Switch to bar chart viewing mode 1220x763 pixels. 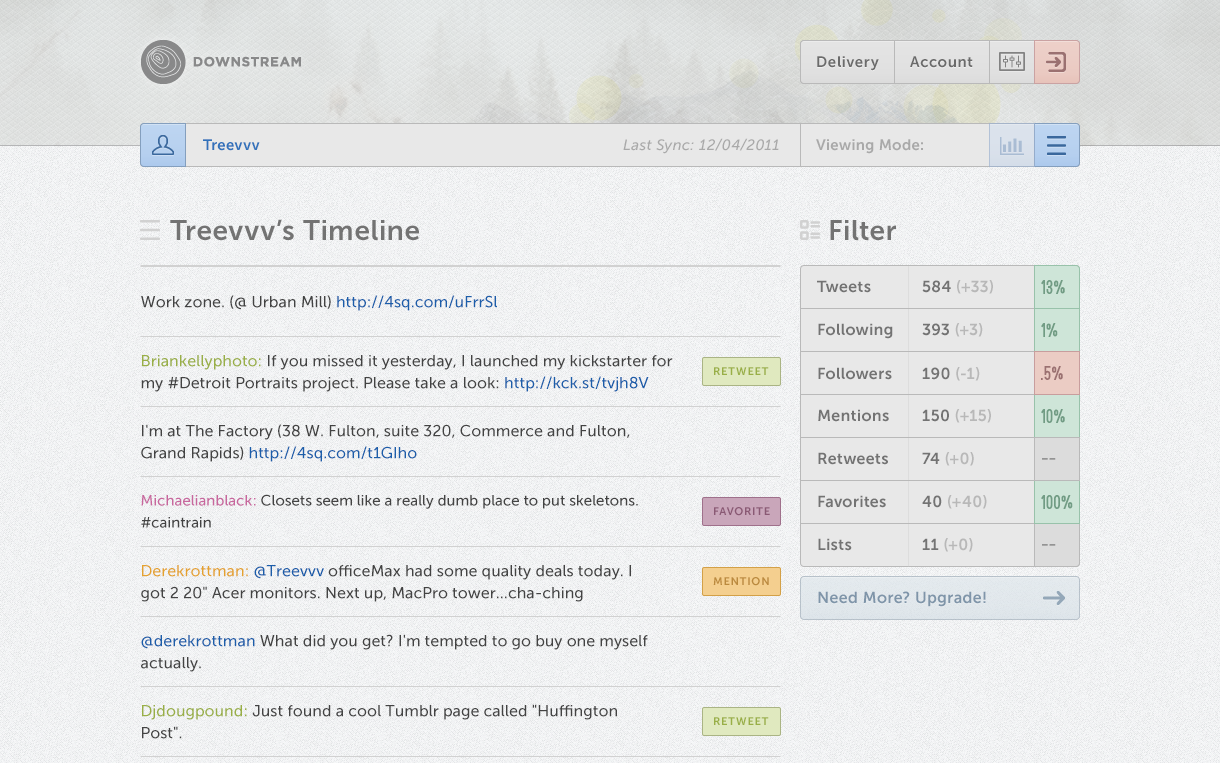(1012, 145)
